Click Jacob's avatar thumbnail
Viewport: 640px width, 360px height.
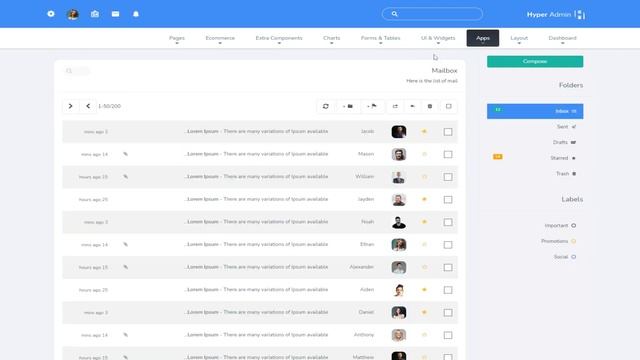[399, 131]
